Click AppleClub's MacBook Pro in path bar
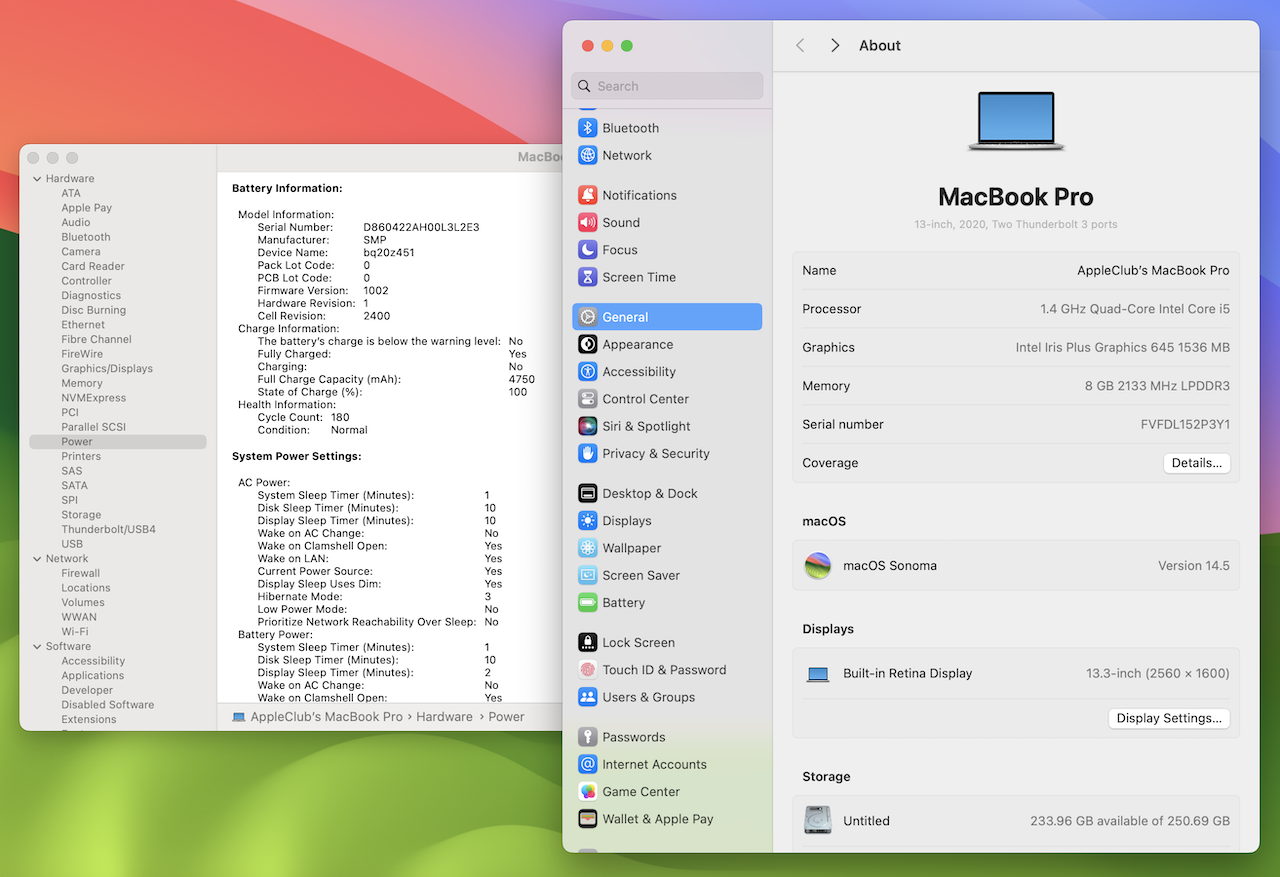Image resolution: width=1280 pixels, height=877 pixels. tap(327, 717)
